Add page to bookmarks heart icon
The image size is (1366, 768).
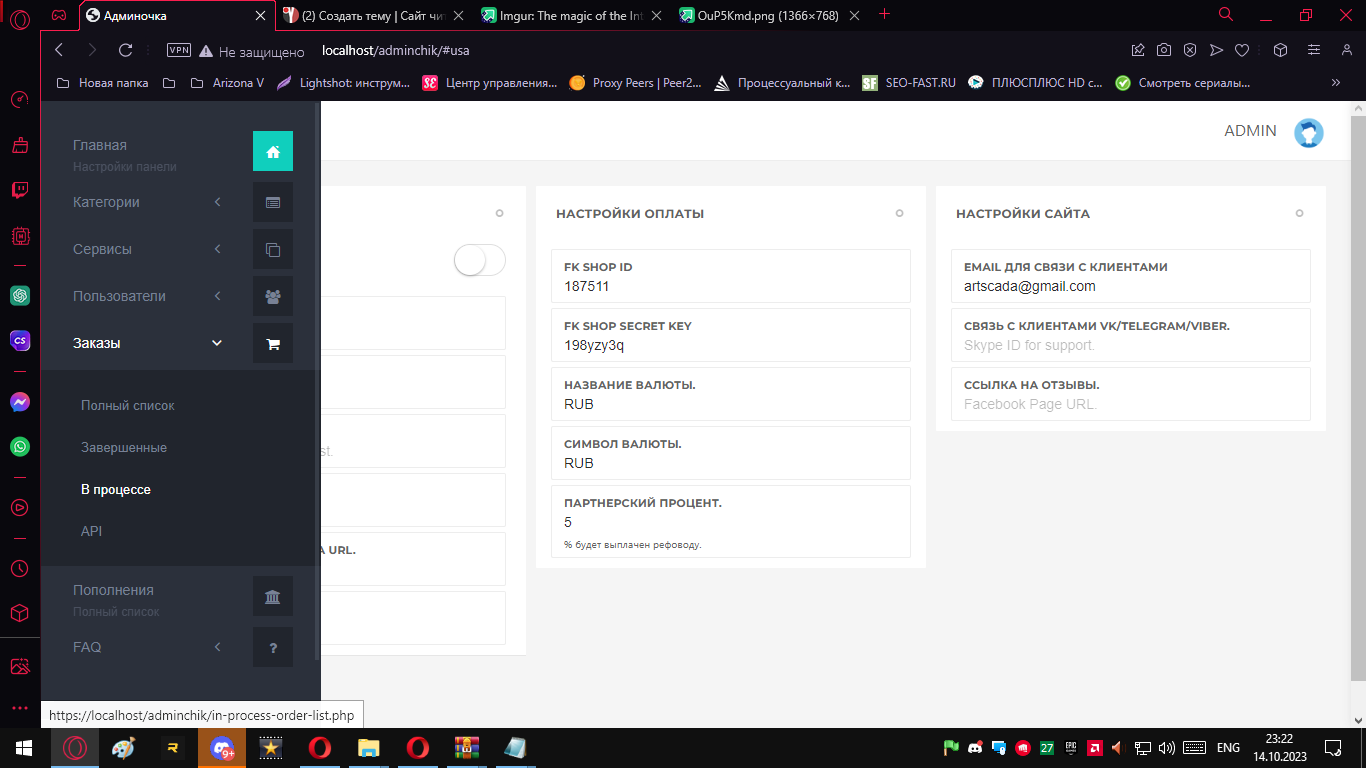(x=1242, y=50)
